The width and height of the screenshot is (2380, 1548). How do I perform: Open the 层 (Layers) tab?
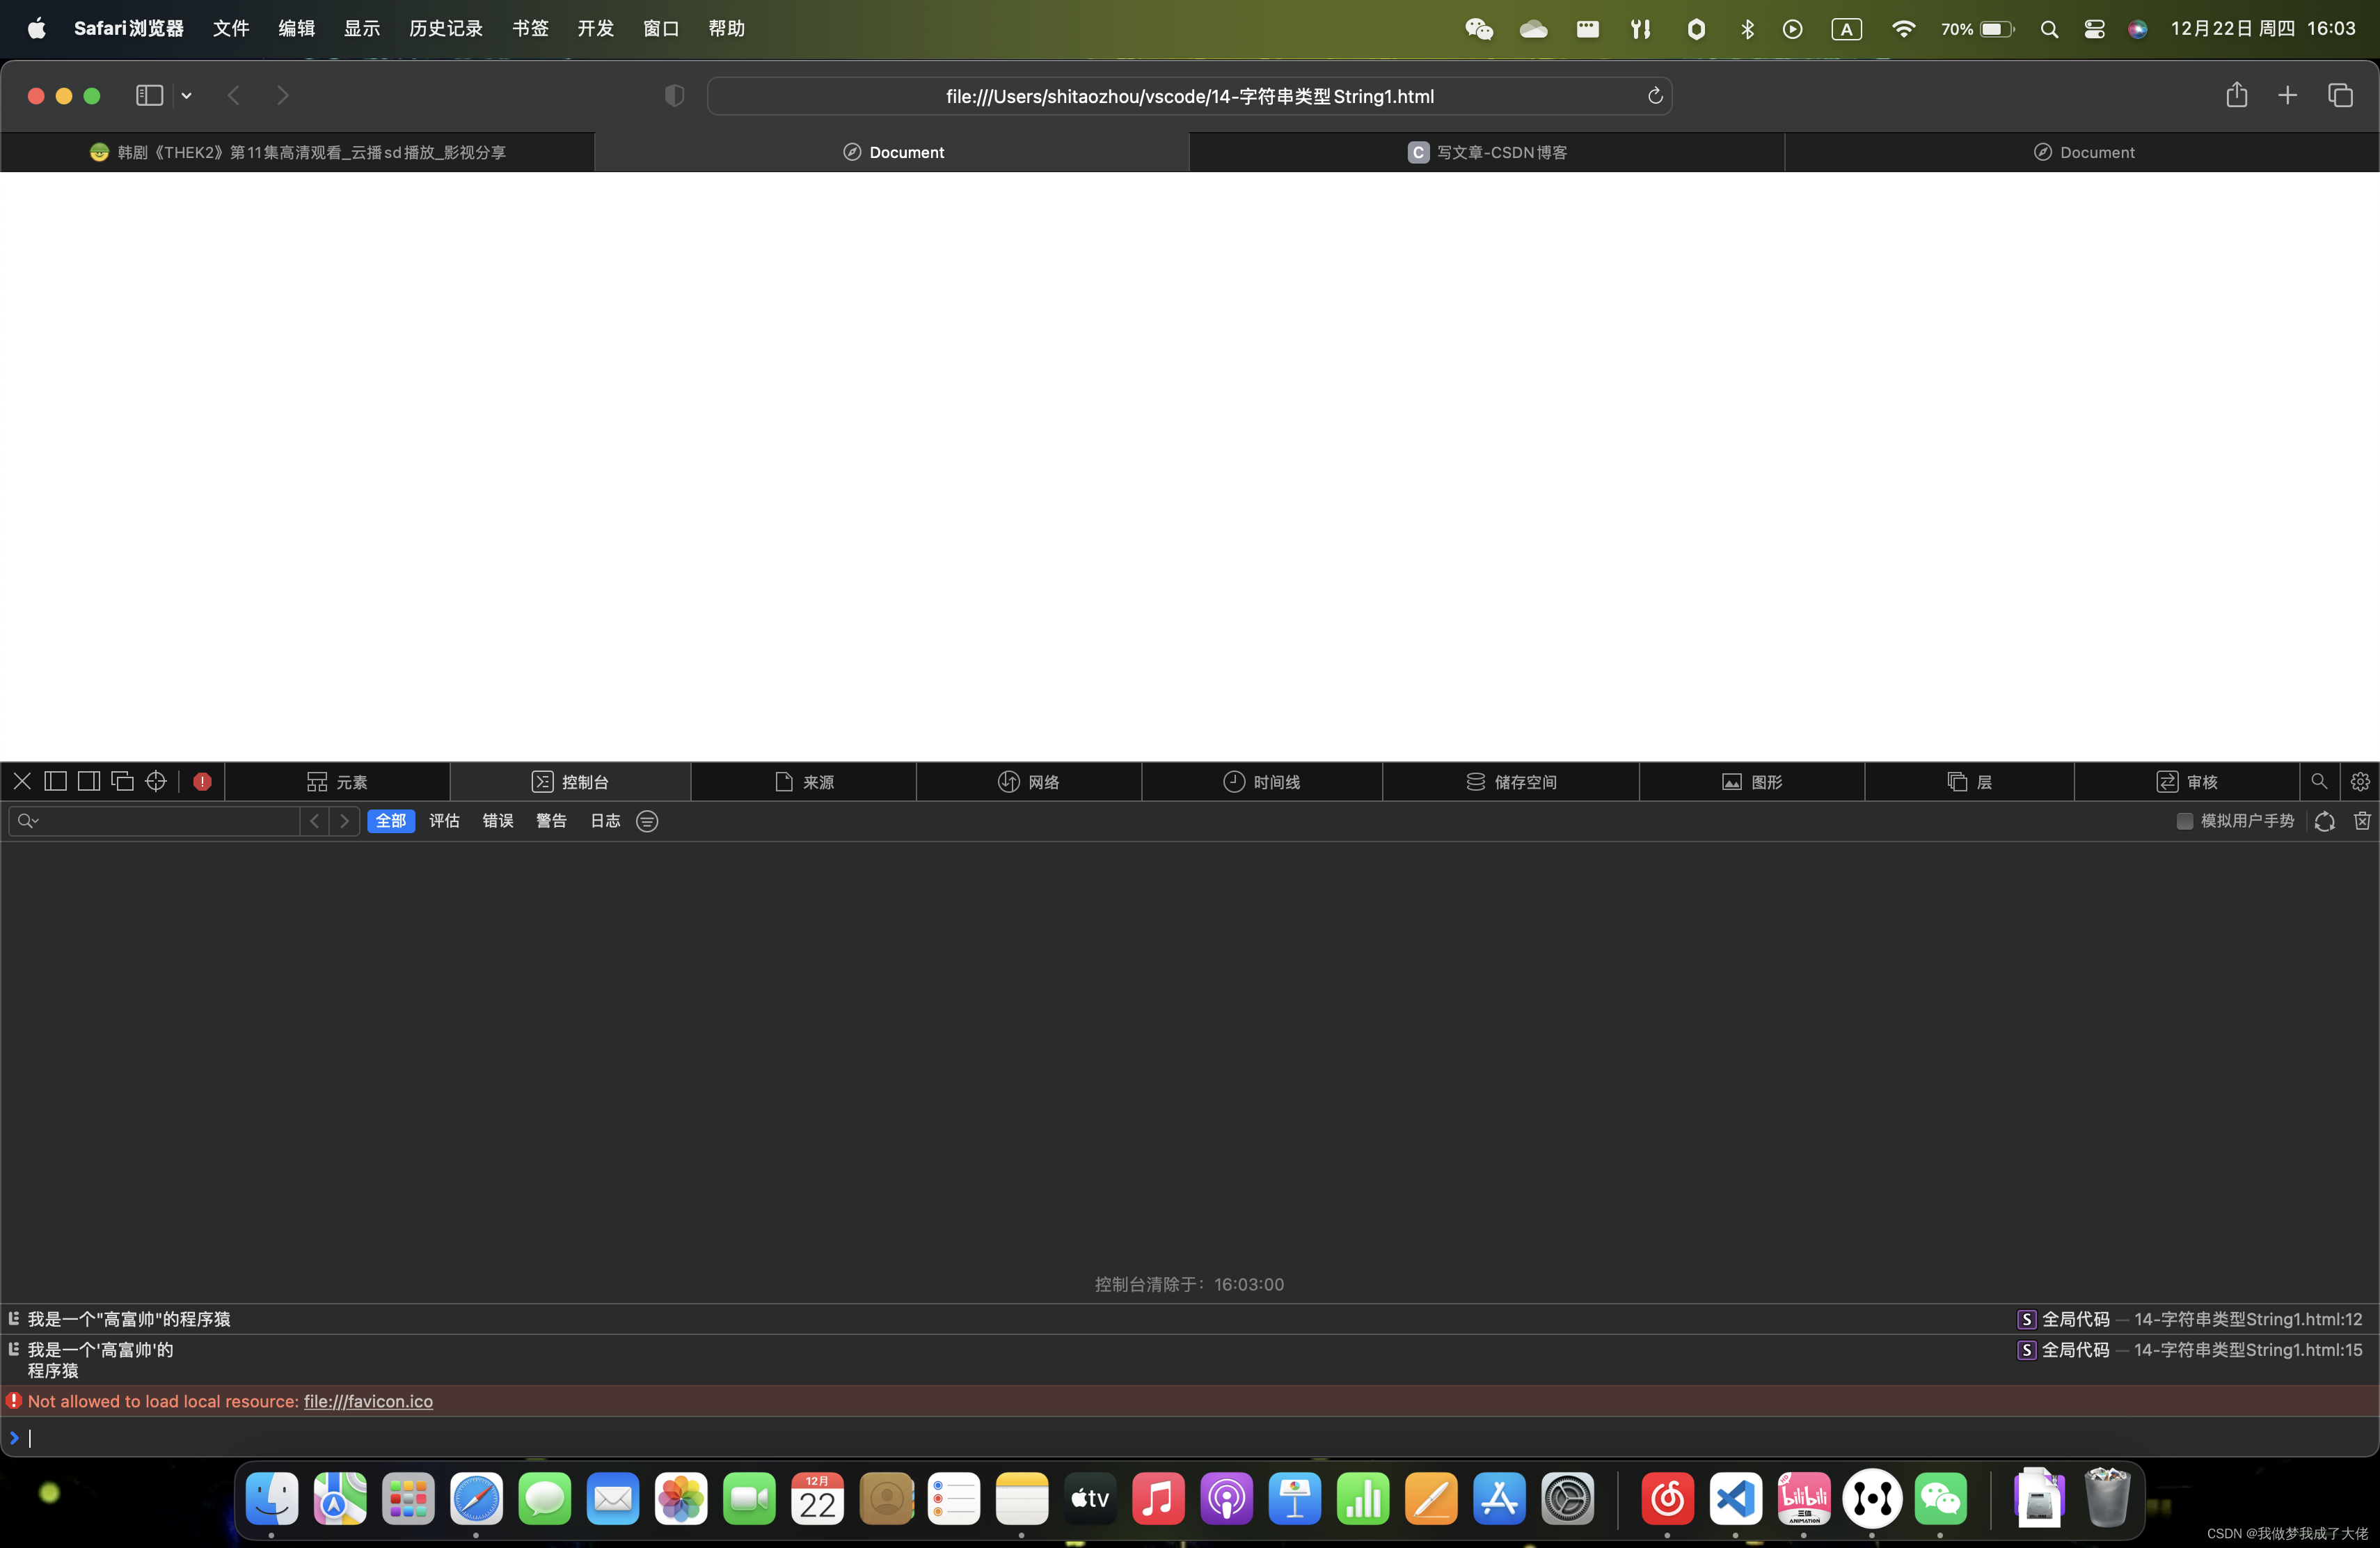[1969, 782]
